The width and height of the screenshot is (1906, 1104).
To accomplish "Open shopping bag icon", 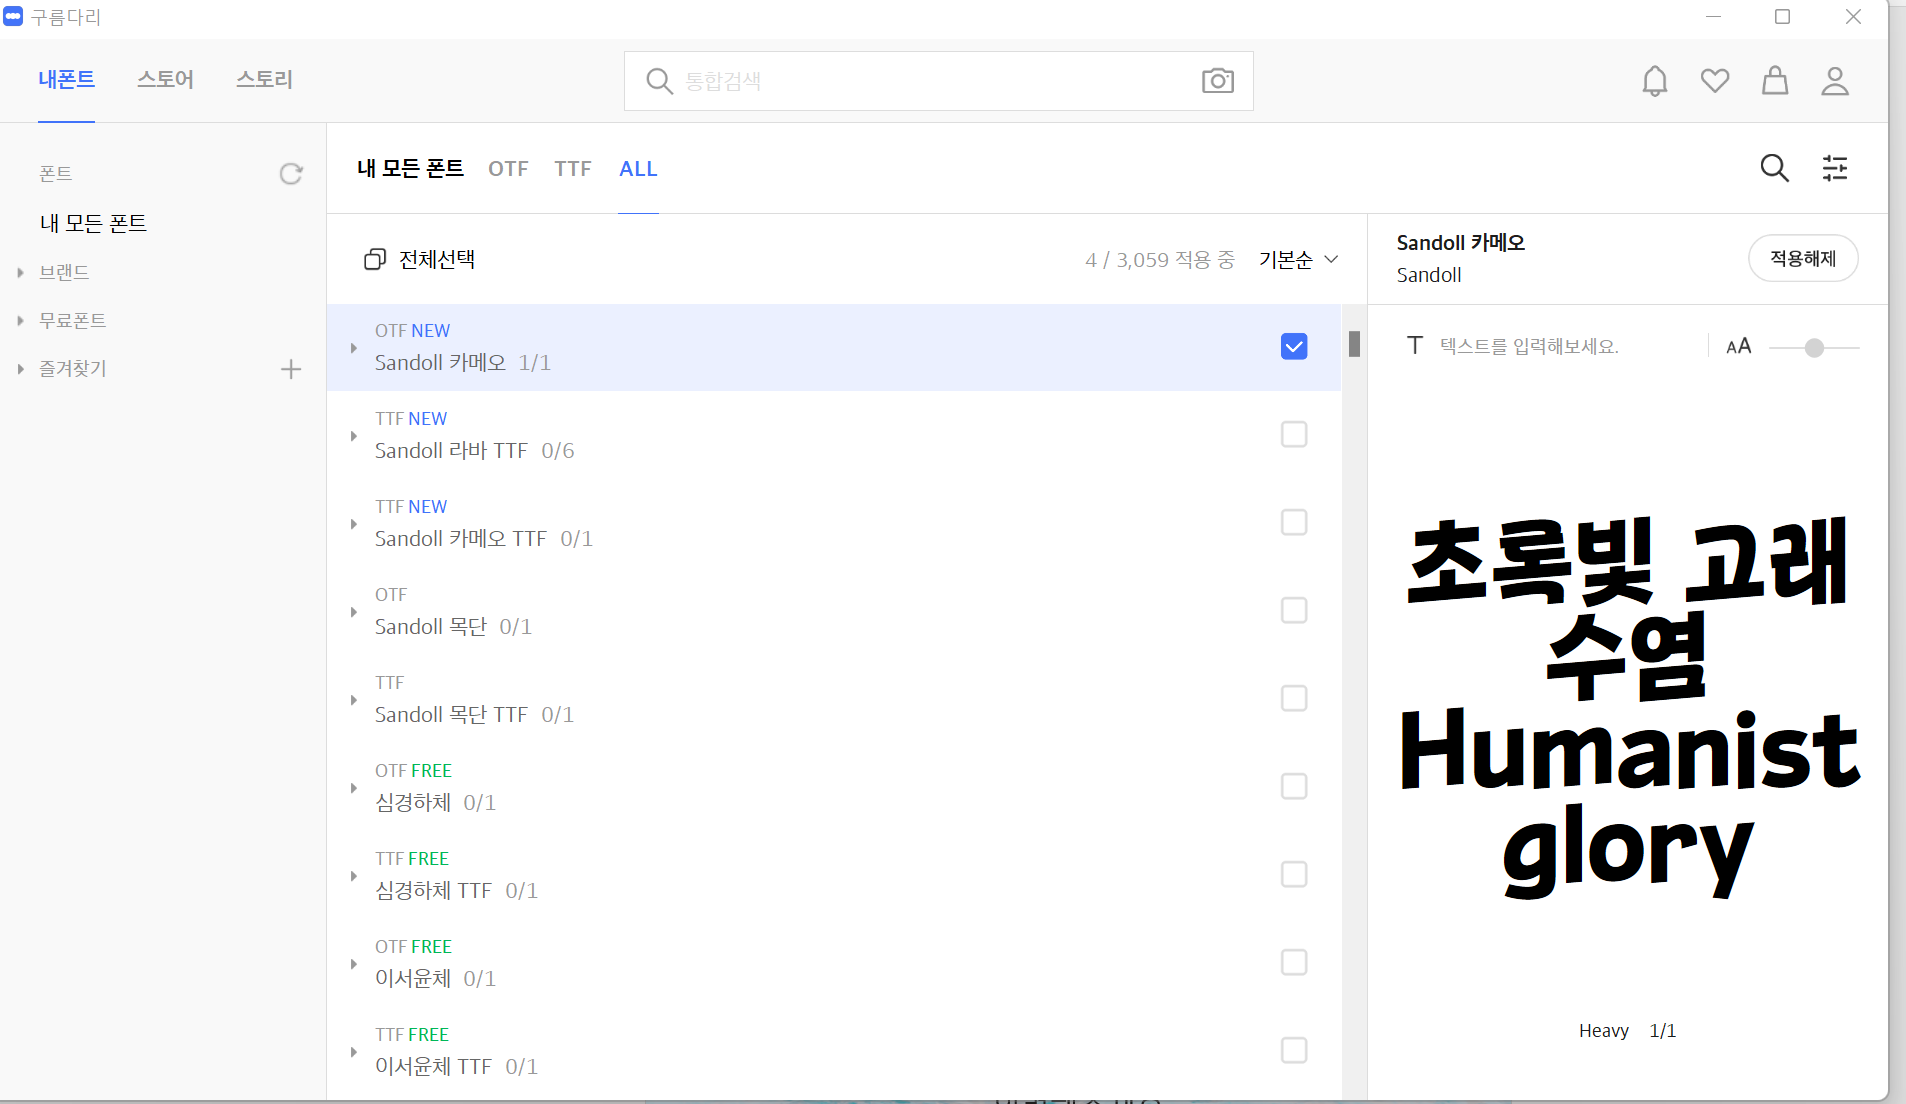I will coord(1775,81).
